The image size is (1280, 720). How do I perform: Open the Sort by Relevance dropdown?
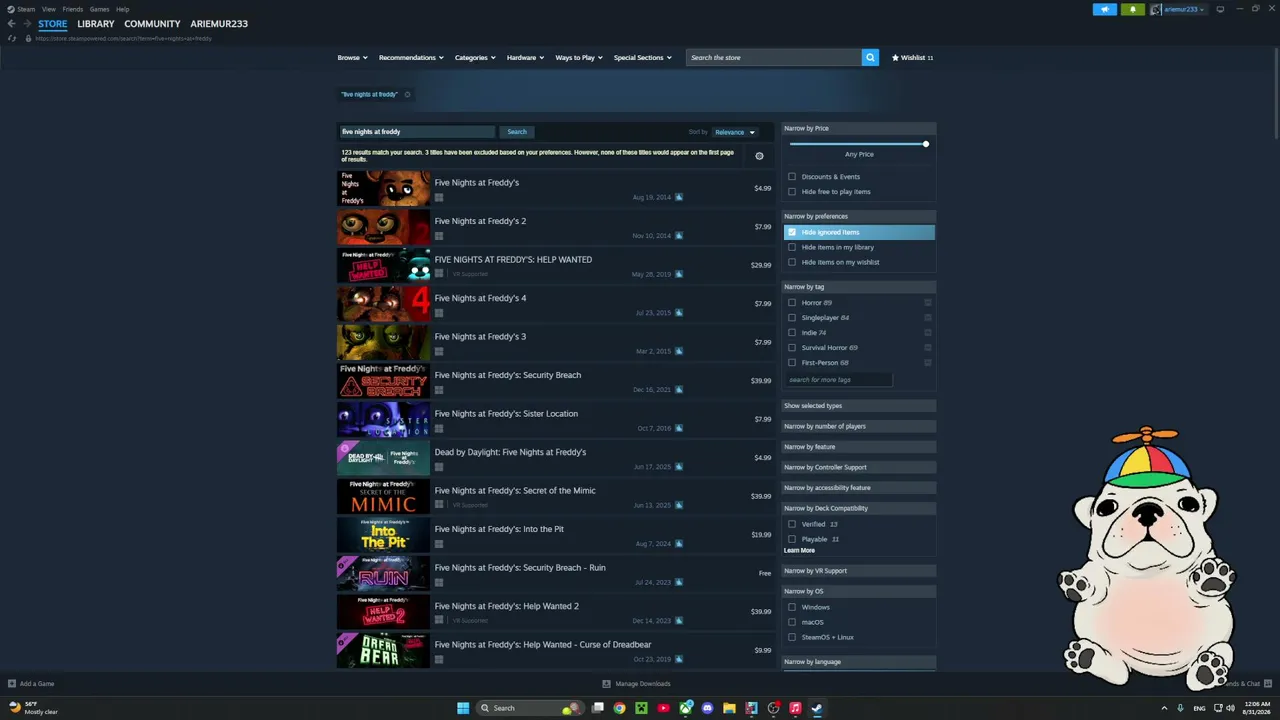click(735, 132)
